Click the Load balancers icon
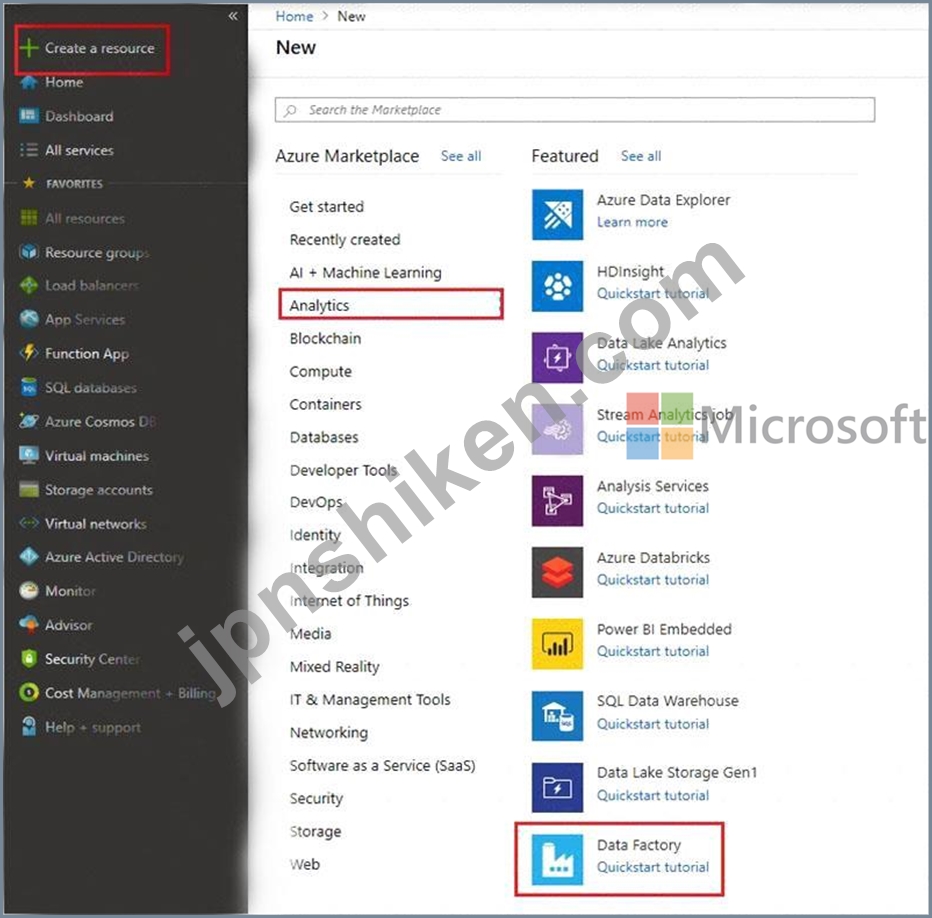Image resolution: width=932 pixels, height=918 pixels. click(29, 285)
